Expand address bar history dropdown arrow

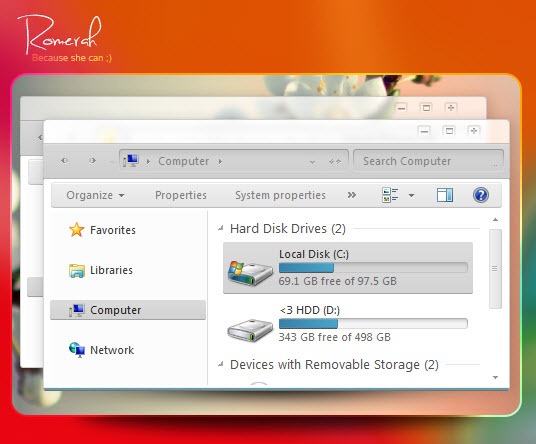[x=312, y=162]
